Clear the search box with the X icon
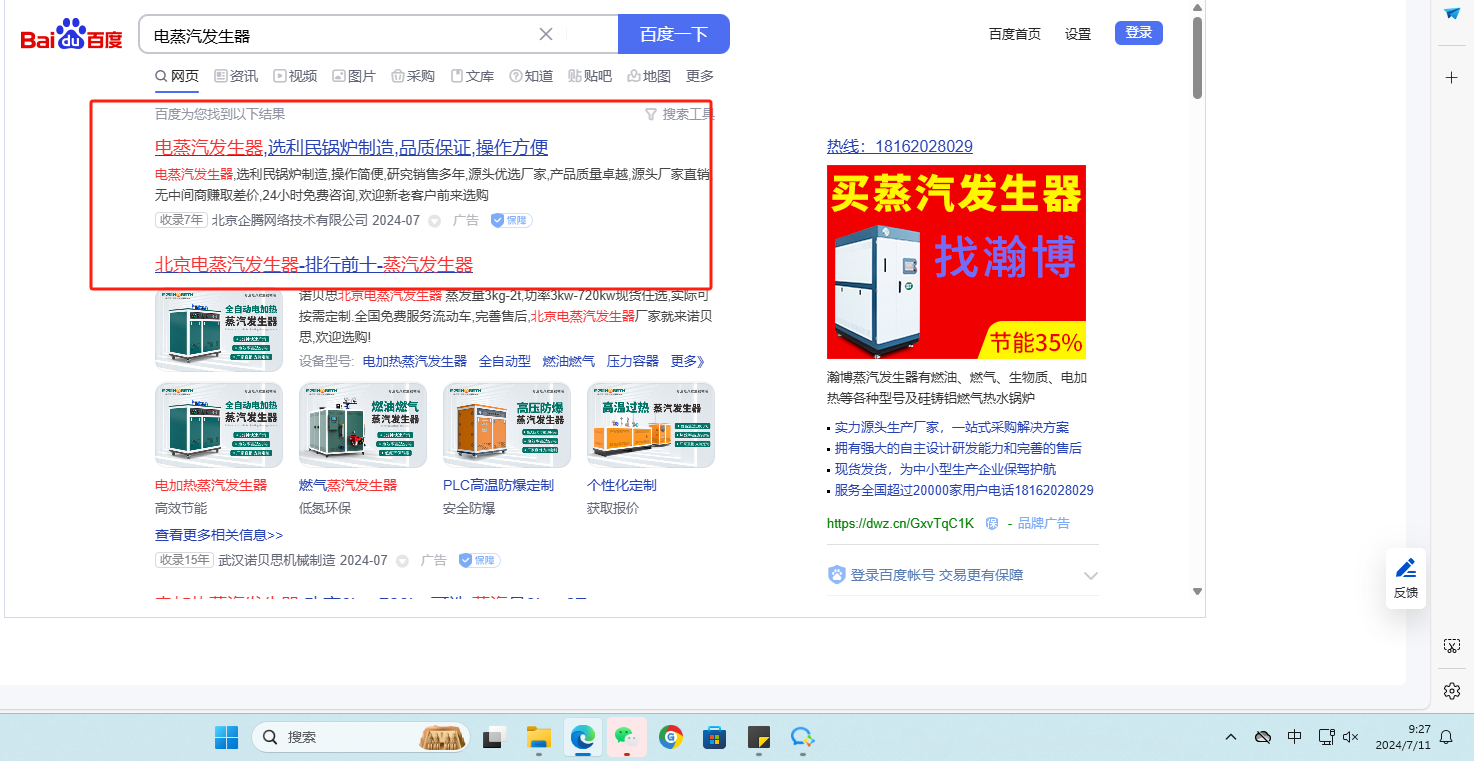 point(546,34)
